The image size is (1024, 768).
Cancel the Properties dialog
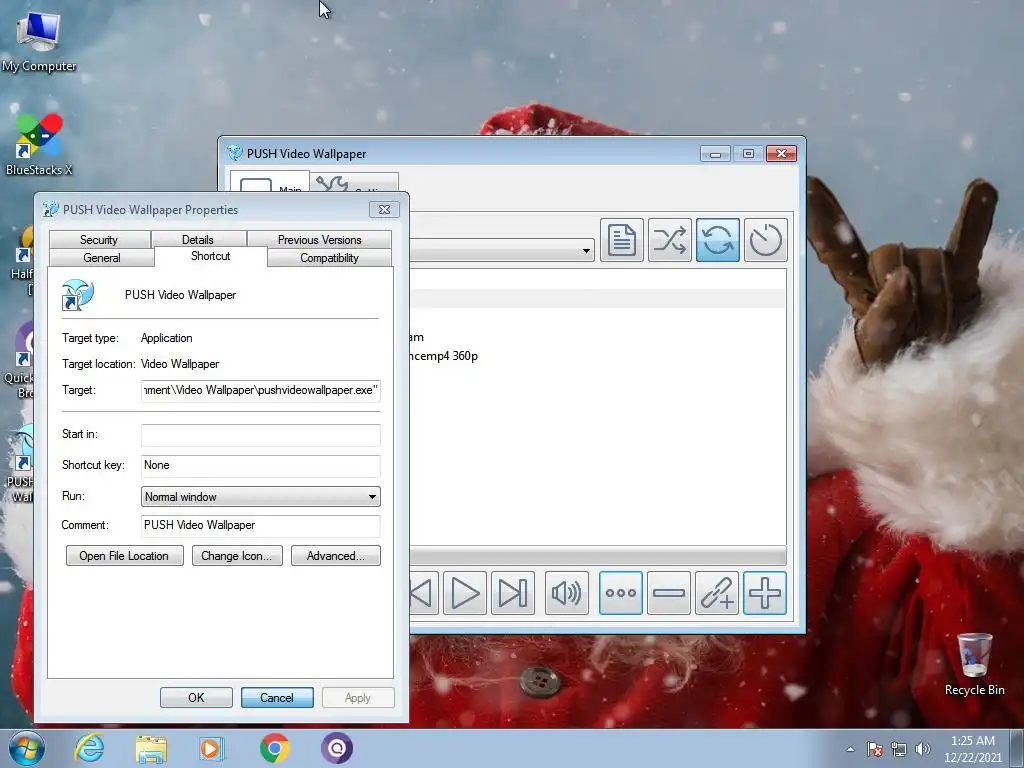click(x=277, y=697)
